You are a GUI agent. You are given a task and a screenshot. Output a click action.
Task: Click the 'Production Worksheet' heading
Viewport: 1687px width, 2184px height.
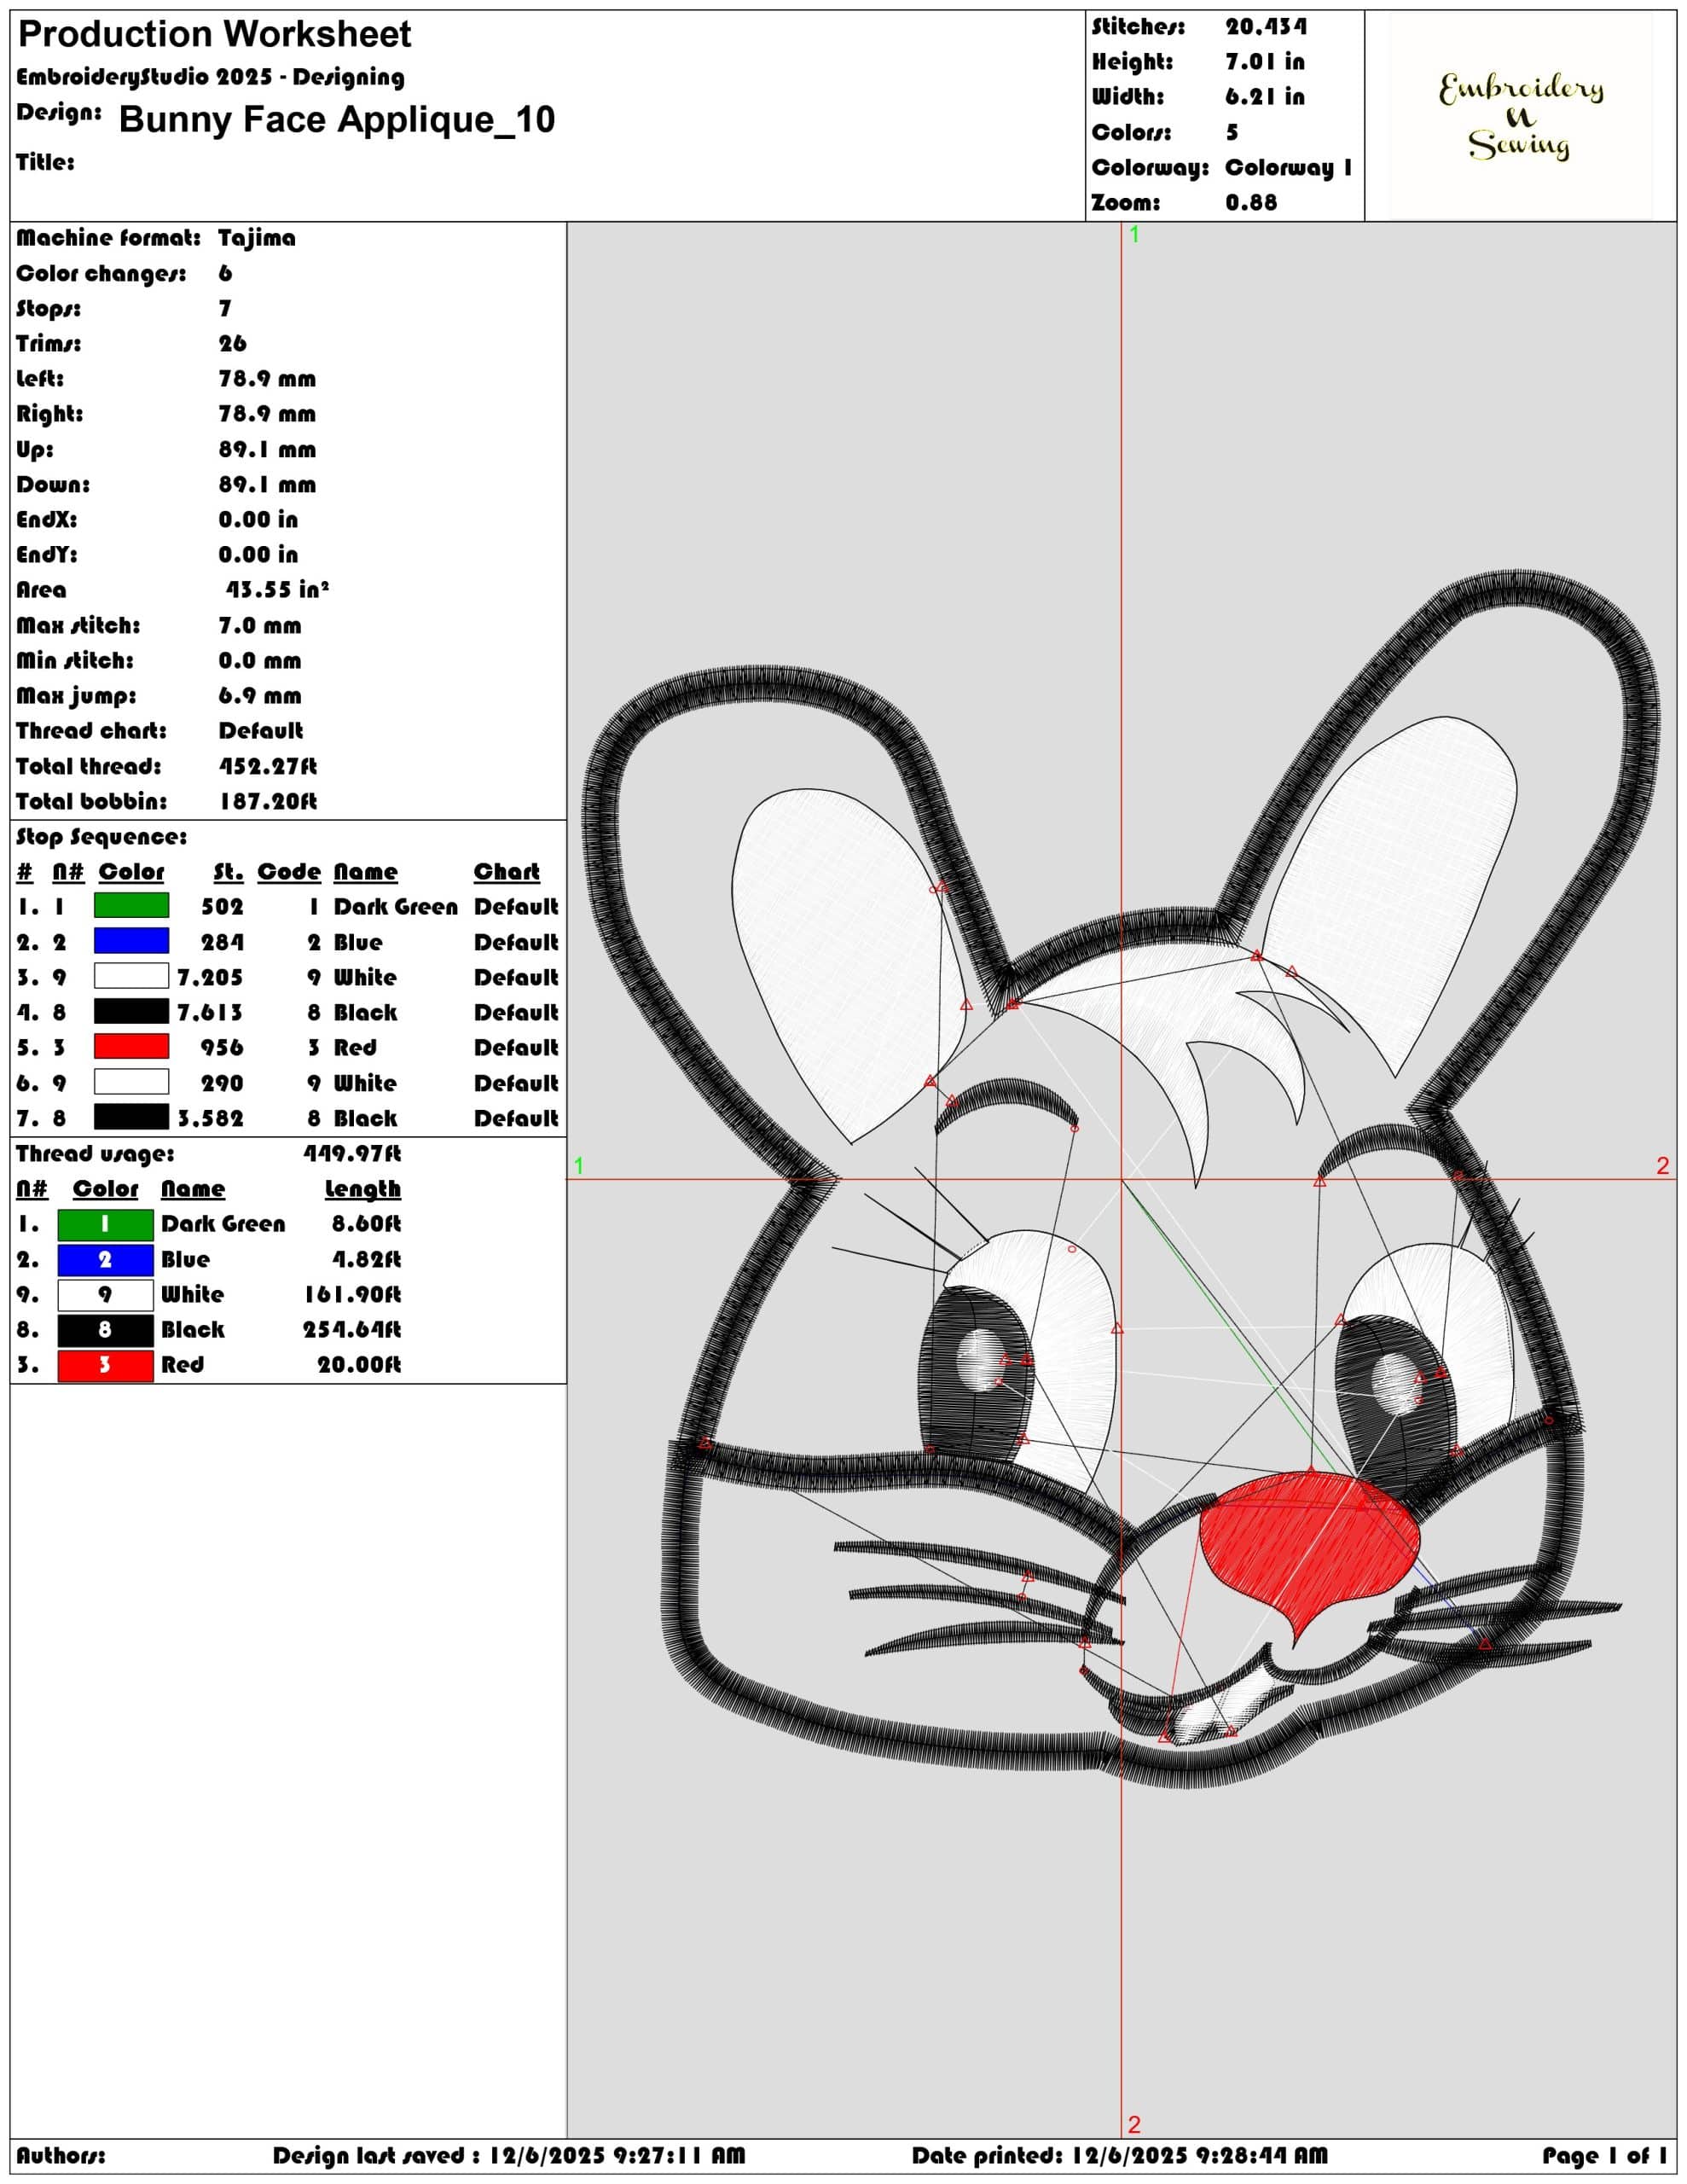(215, 35)
